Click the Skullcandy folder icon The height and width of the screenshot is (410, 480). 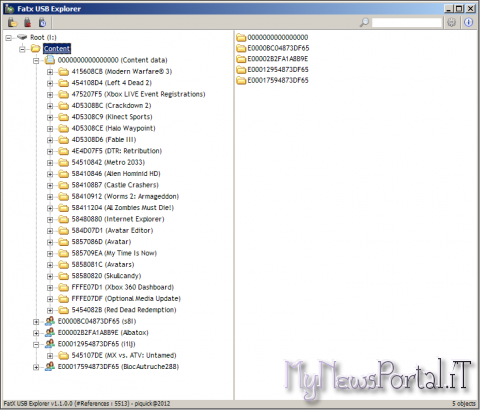click(x=63, y=276)
